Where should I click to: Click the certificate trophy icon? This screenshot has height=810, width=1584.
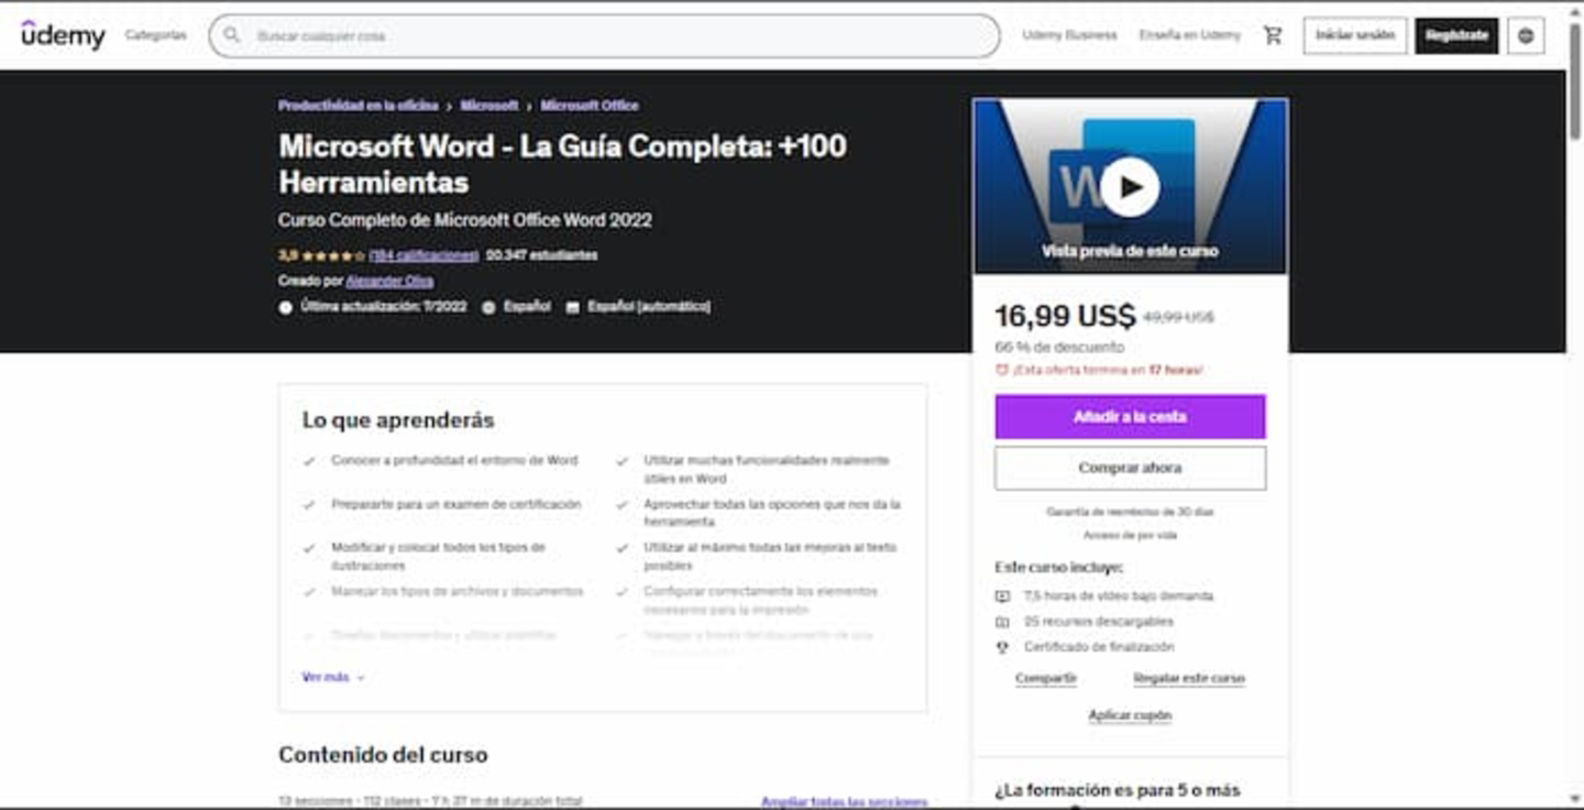click(1002, 647)
